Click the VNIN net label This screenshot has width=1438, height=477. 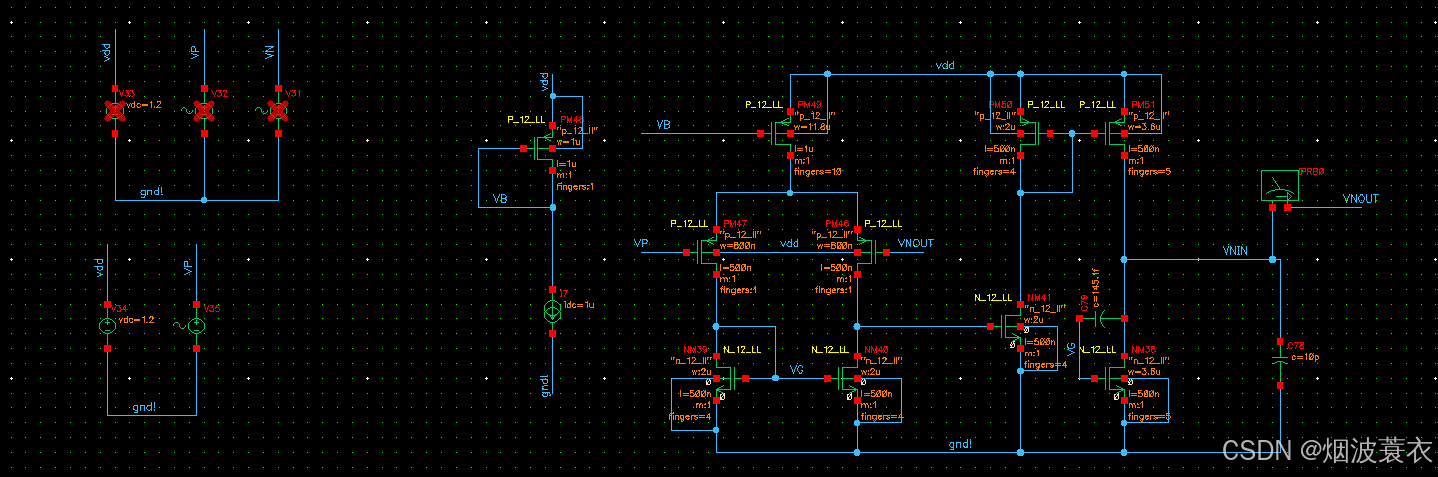pyautogui.click(x=1235, y=250)
